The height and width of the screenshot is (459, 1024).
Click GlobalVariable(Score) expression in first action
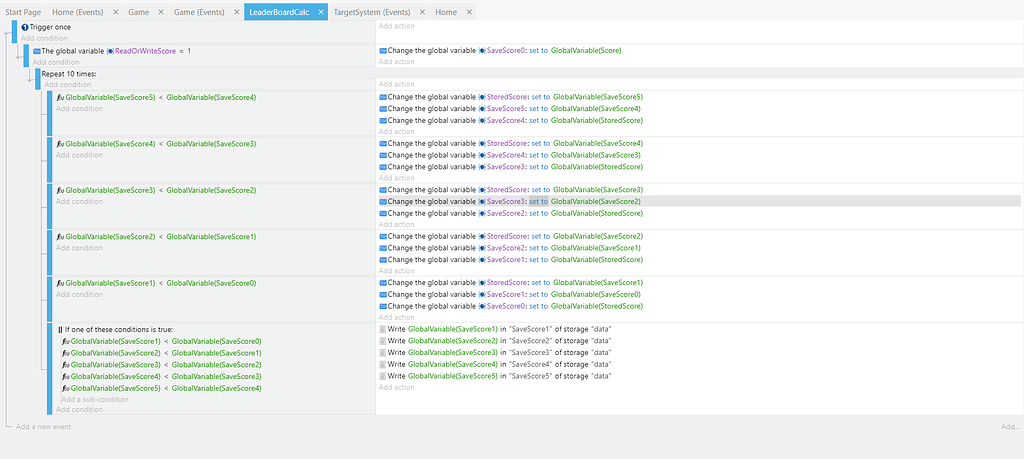click(x=586, y=50)
